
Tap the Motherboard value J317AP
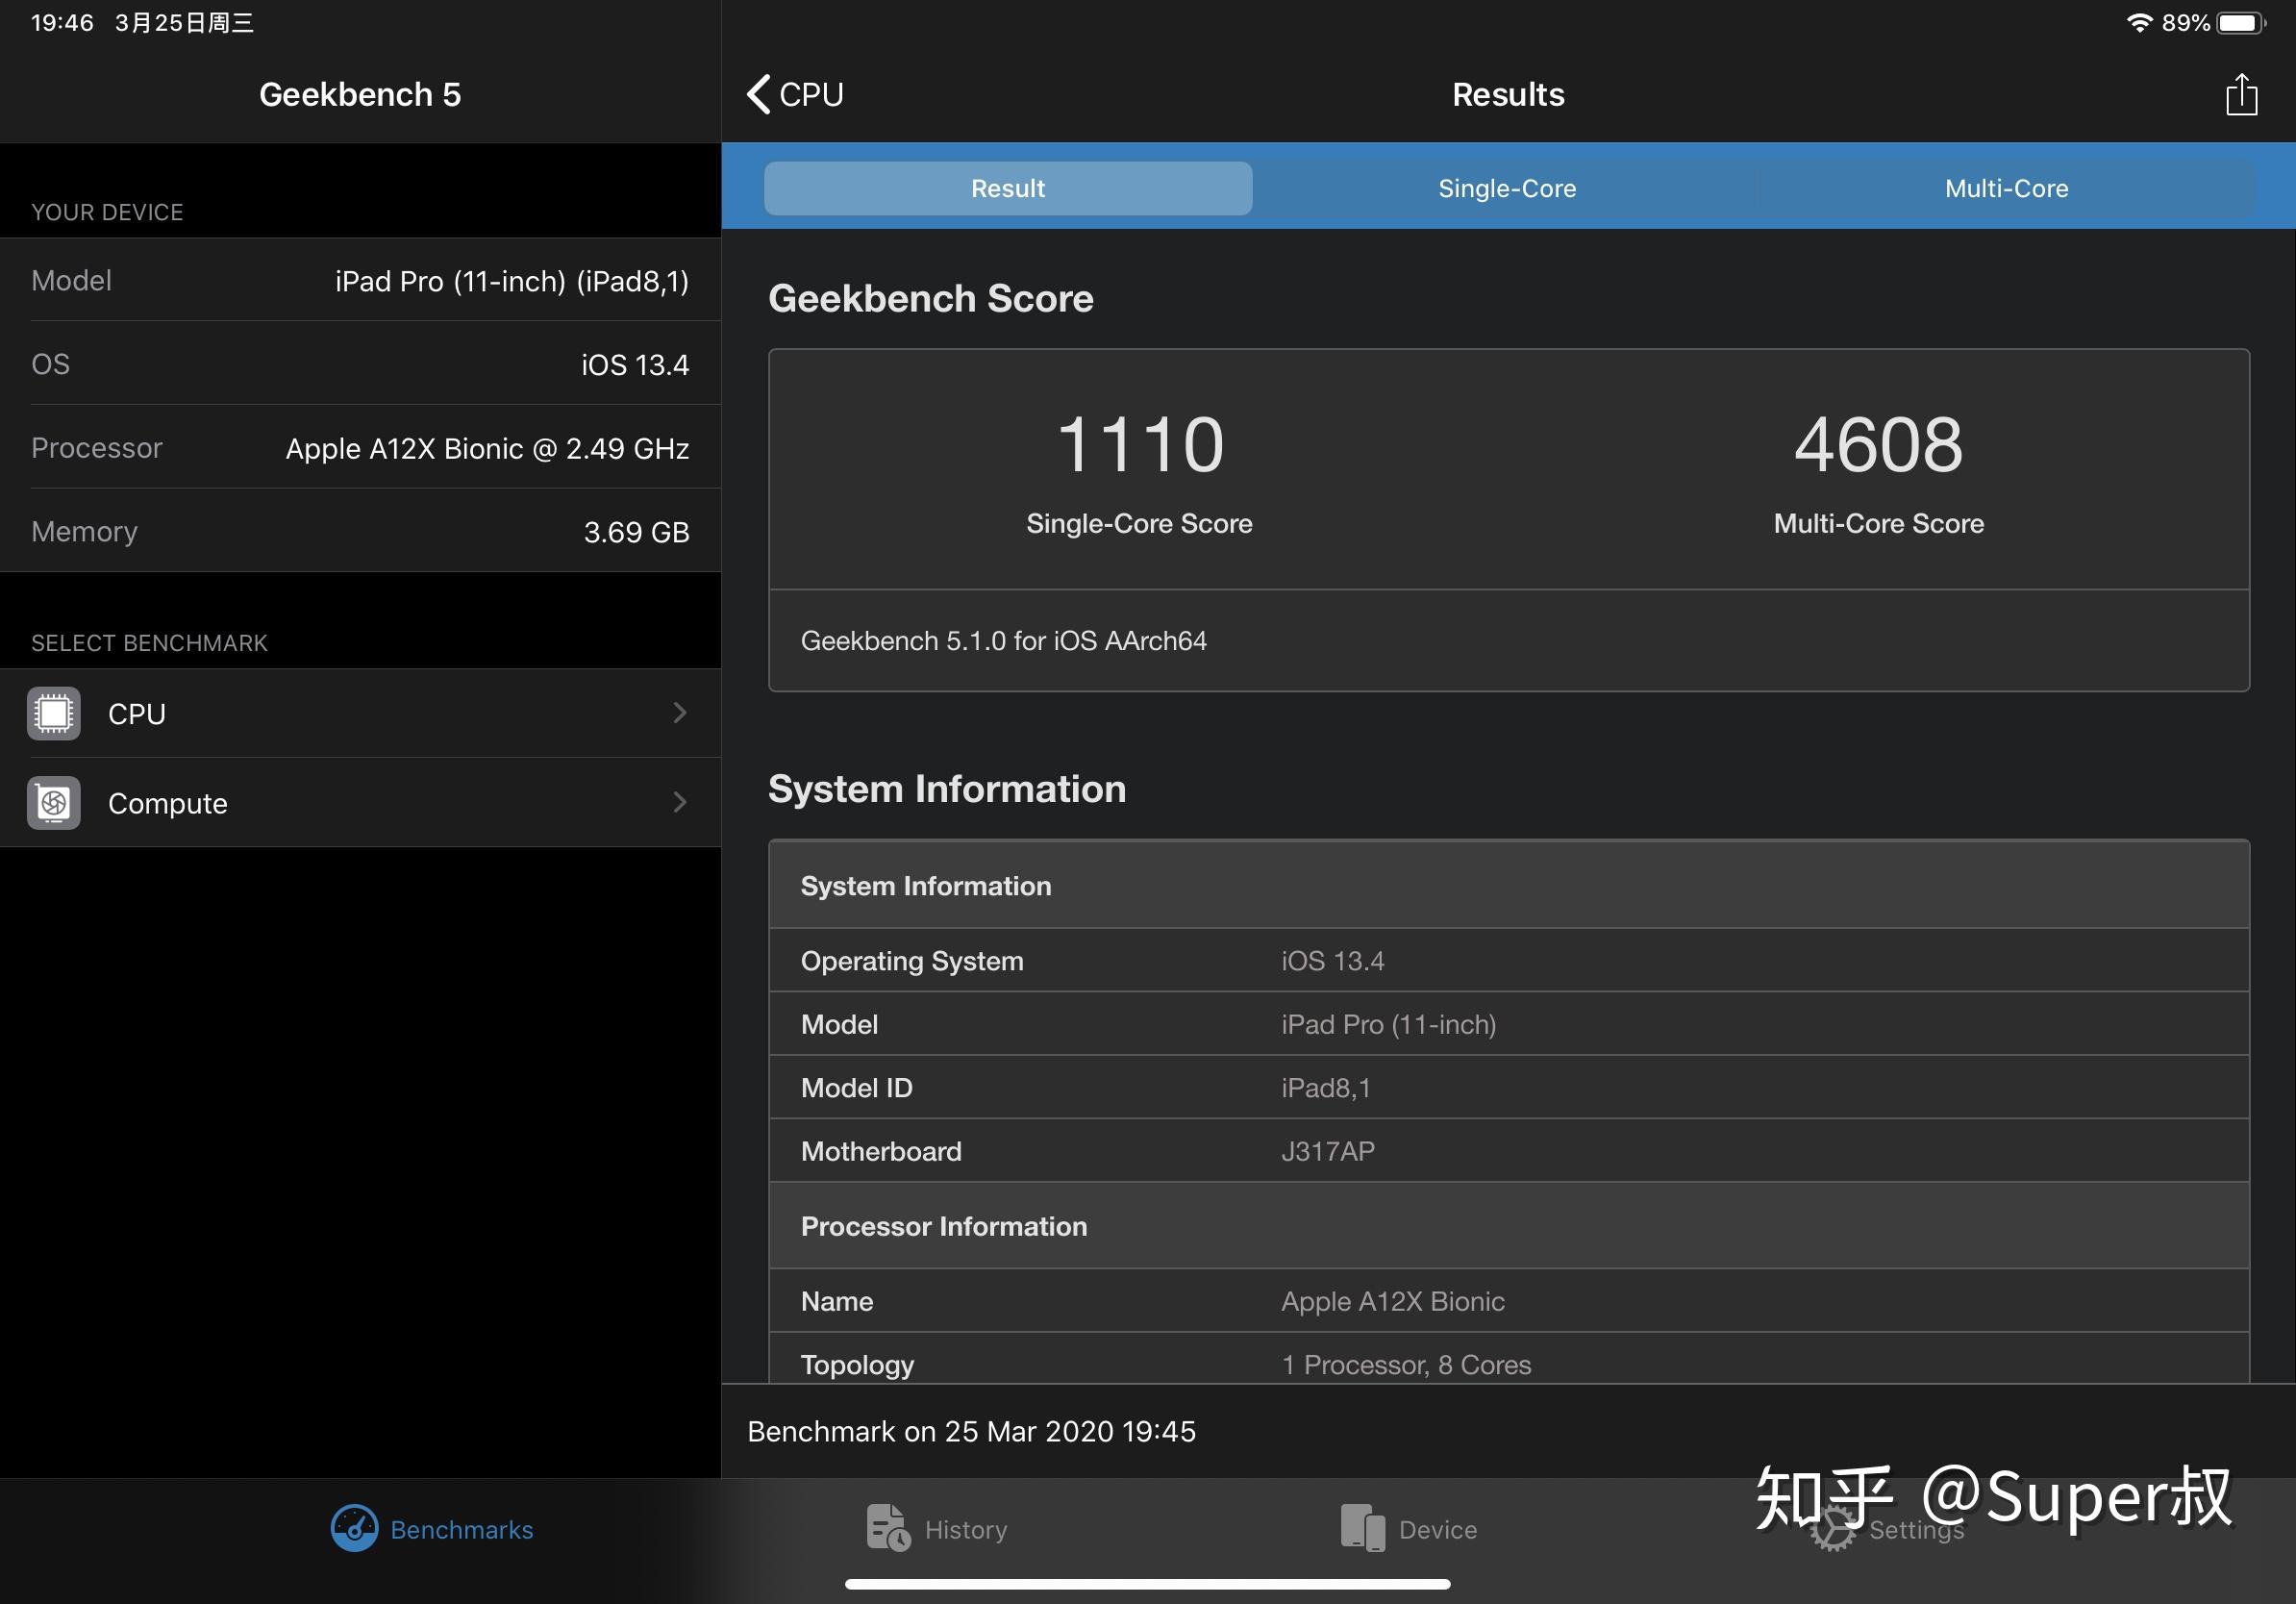tap(1328, 1151)
